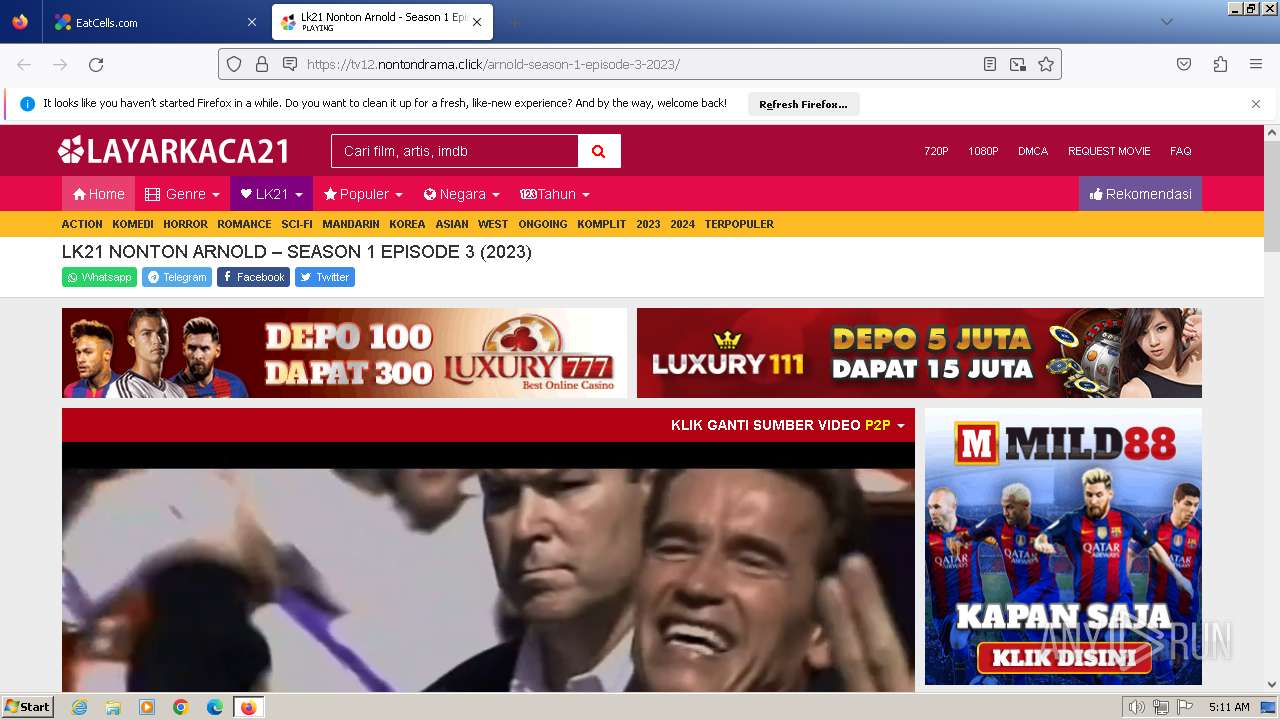
Task: Open the 1080P link
Action: 983,151
